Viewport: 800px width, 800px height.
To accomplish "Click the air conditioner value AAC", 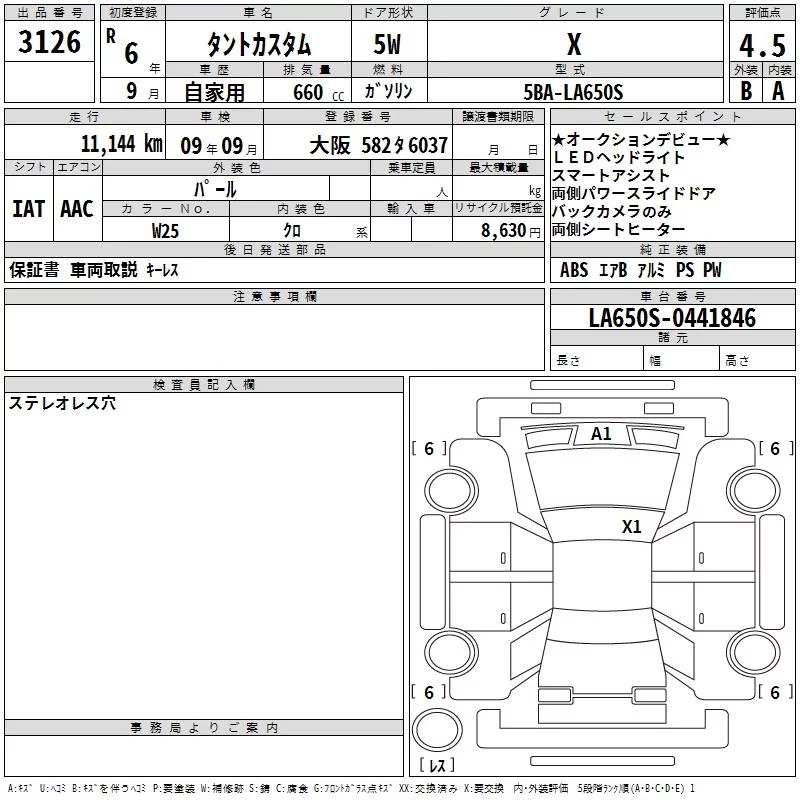I will (x=77, y=209).
